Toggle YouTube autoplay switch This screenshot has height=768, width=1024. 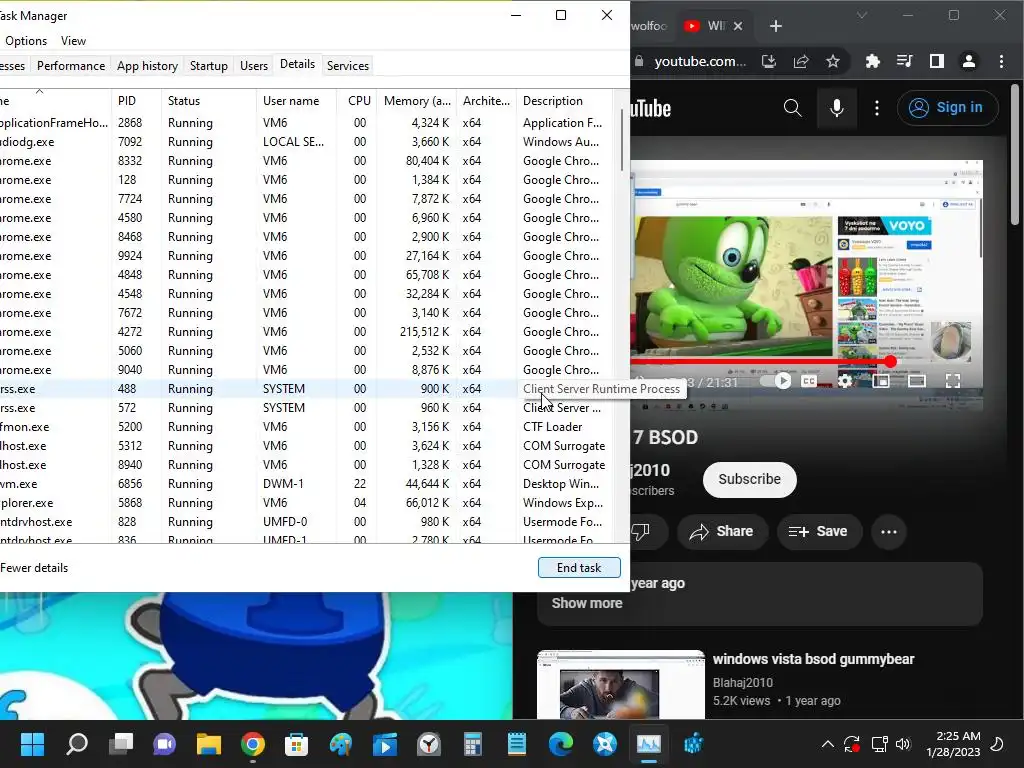coord(776,381)
